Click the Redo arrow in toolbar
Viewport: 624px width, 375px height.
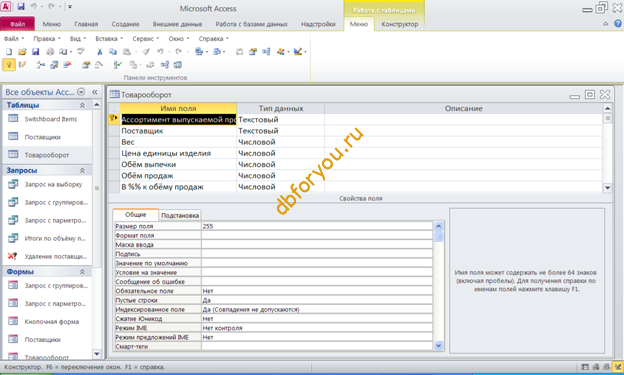click(x=179, y=52)
